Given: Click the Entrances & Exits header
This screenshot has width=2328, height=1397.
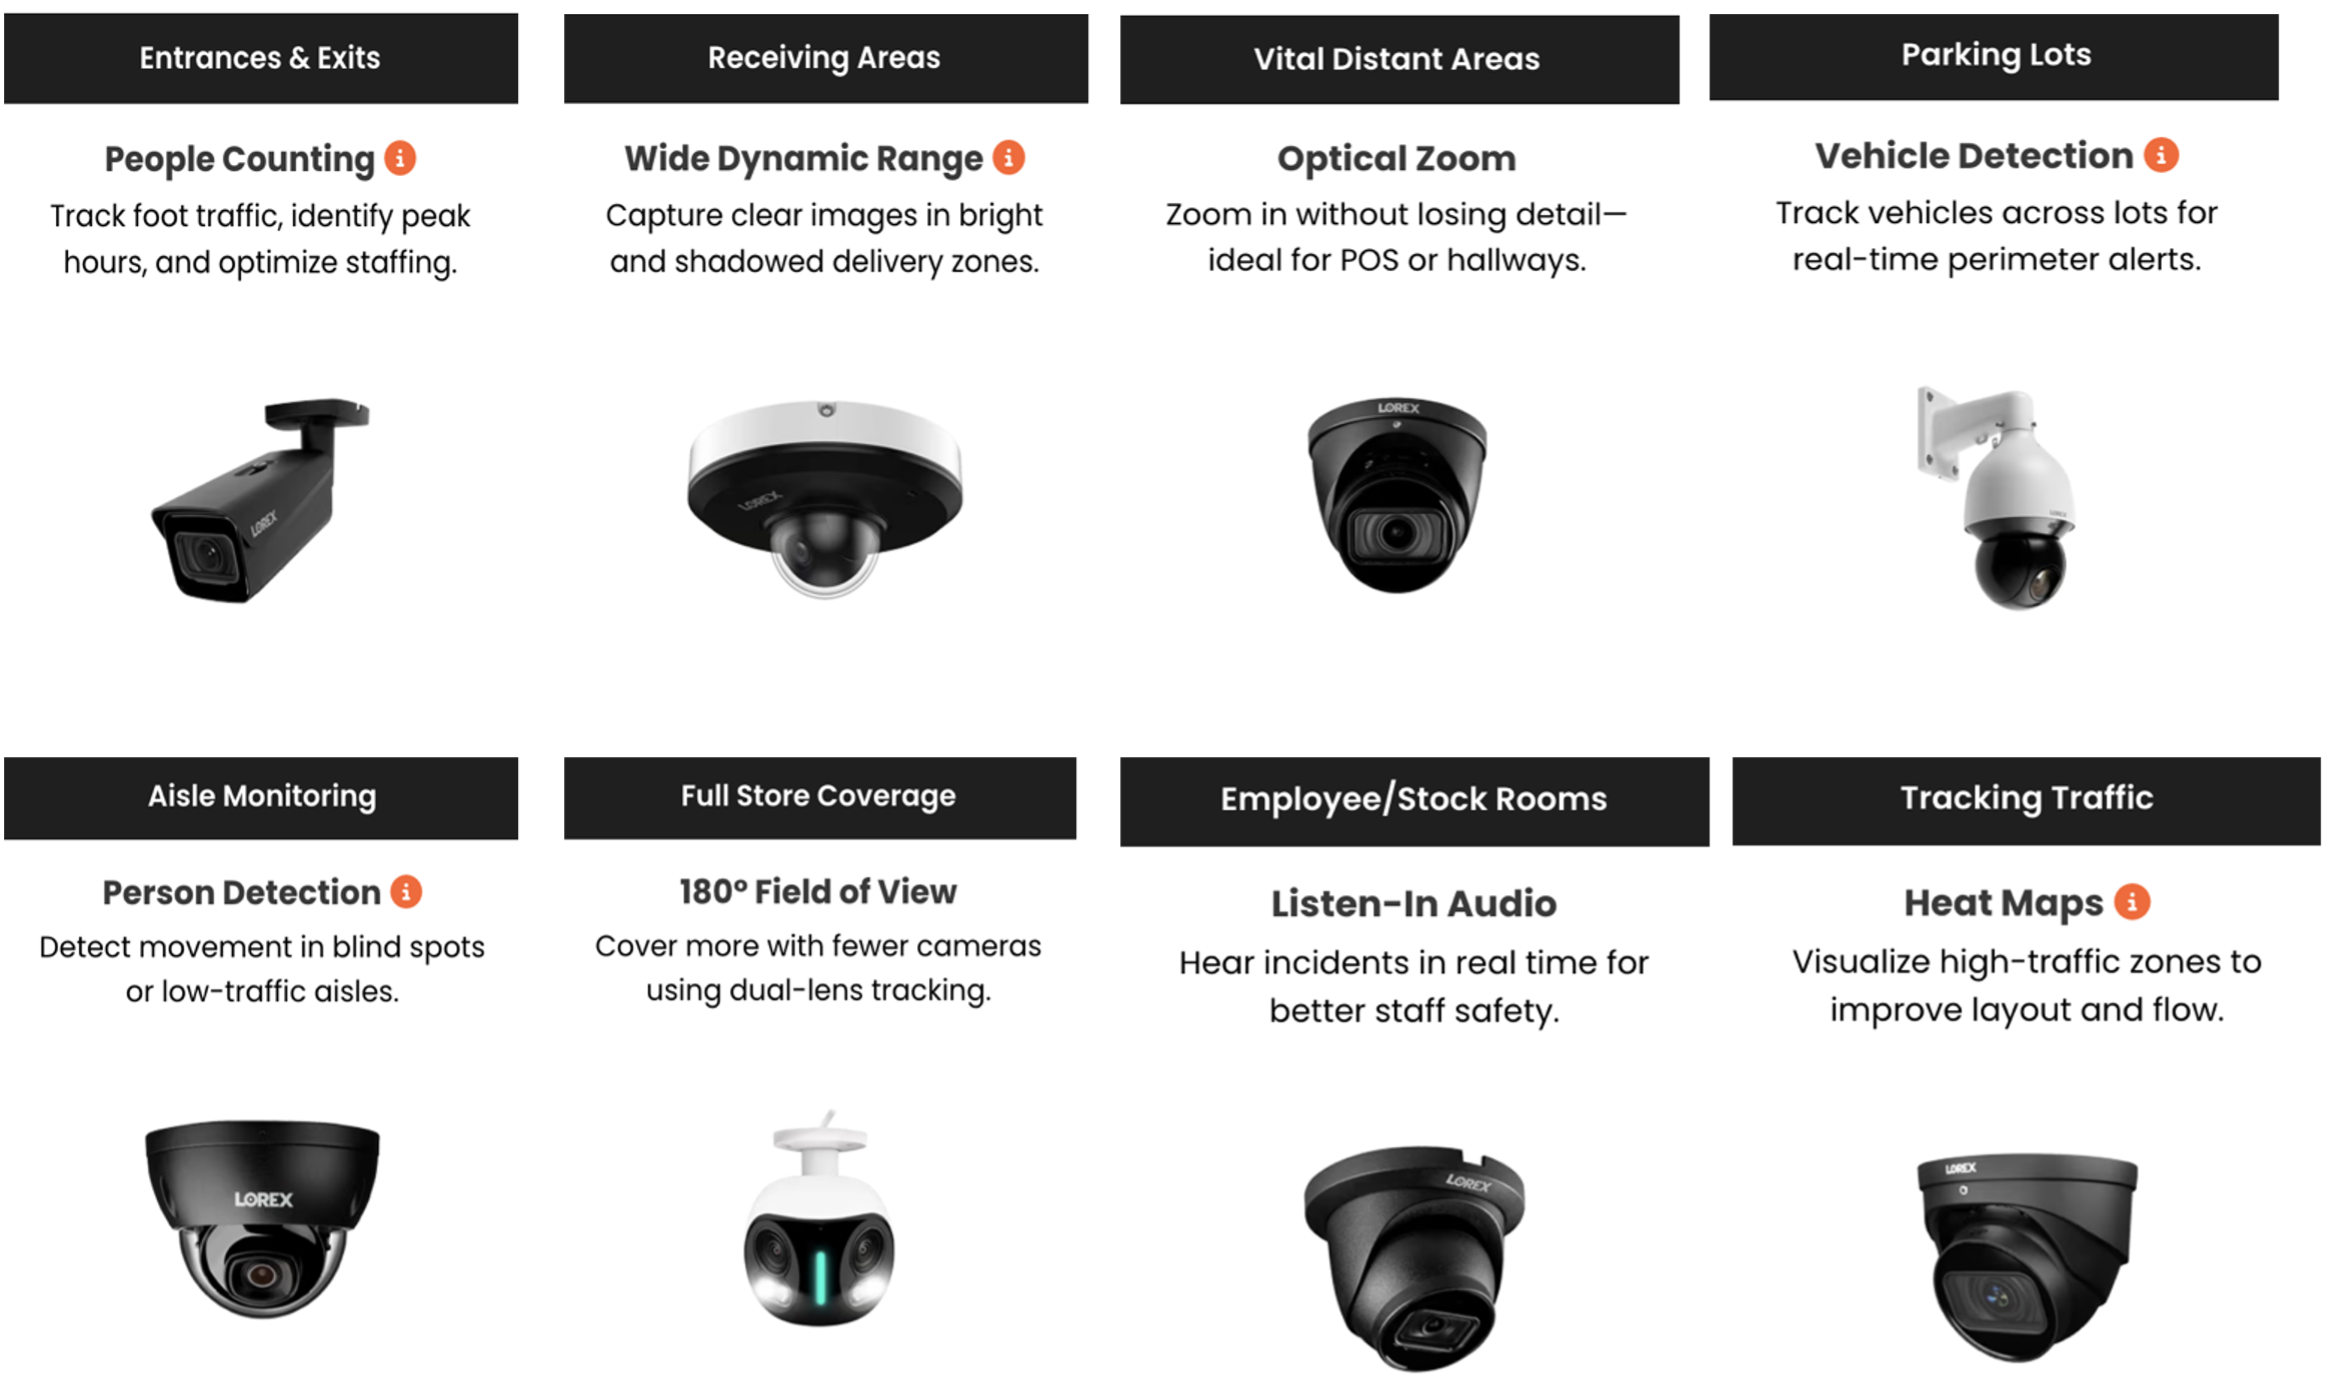Looking at the screenshot, I should pyautogui.click(x=260, y=58).
